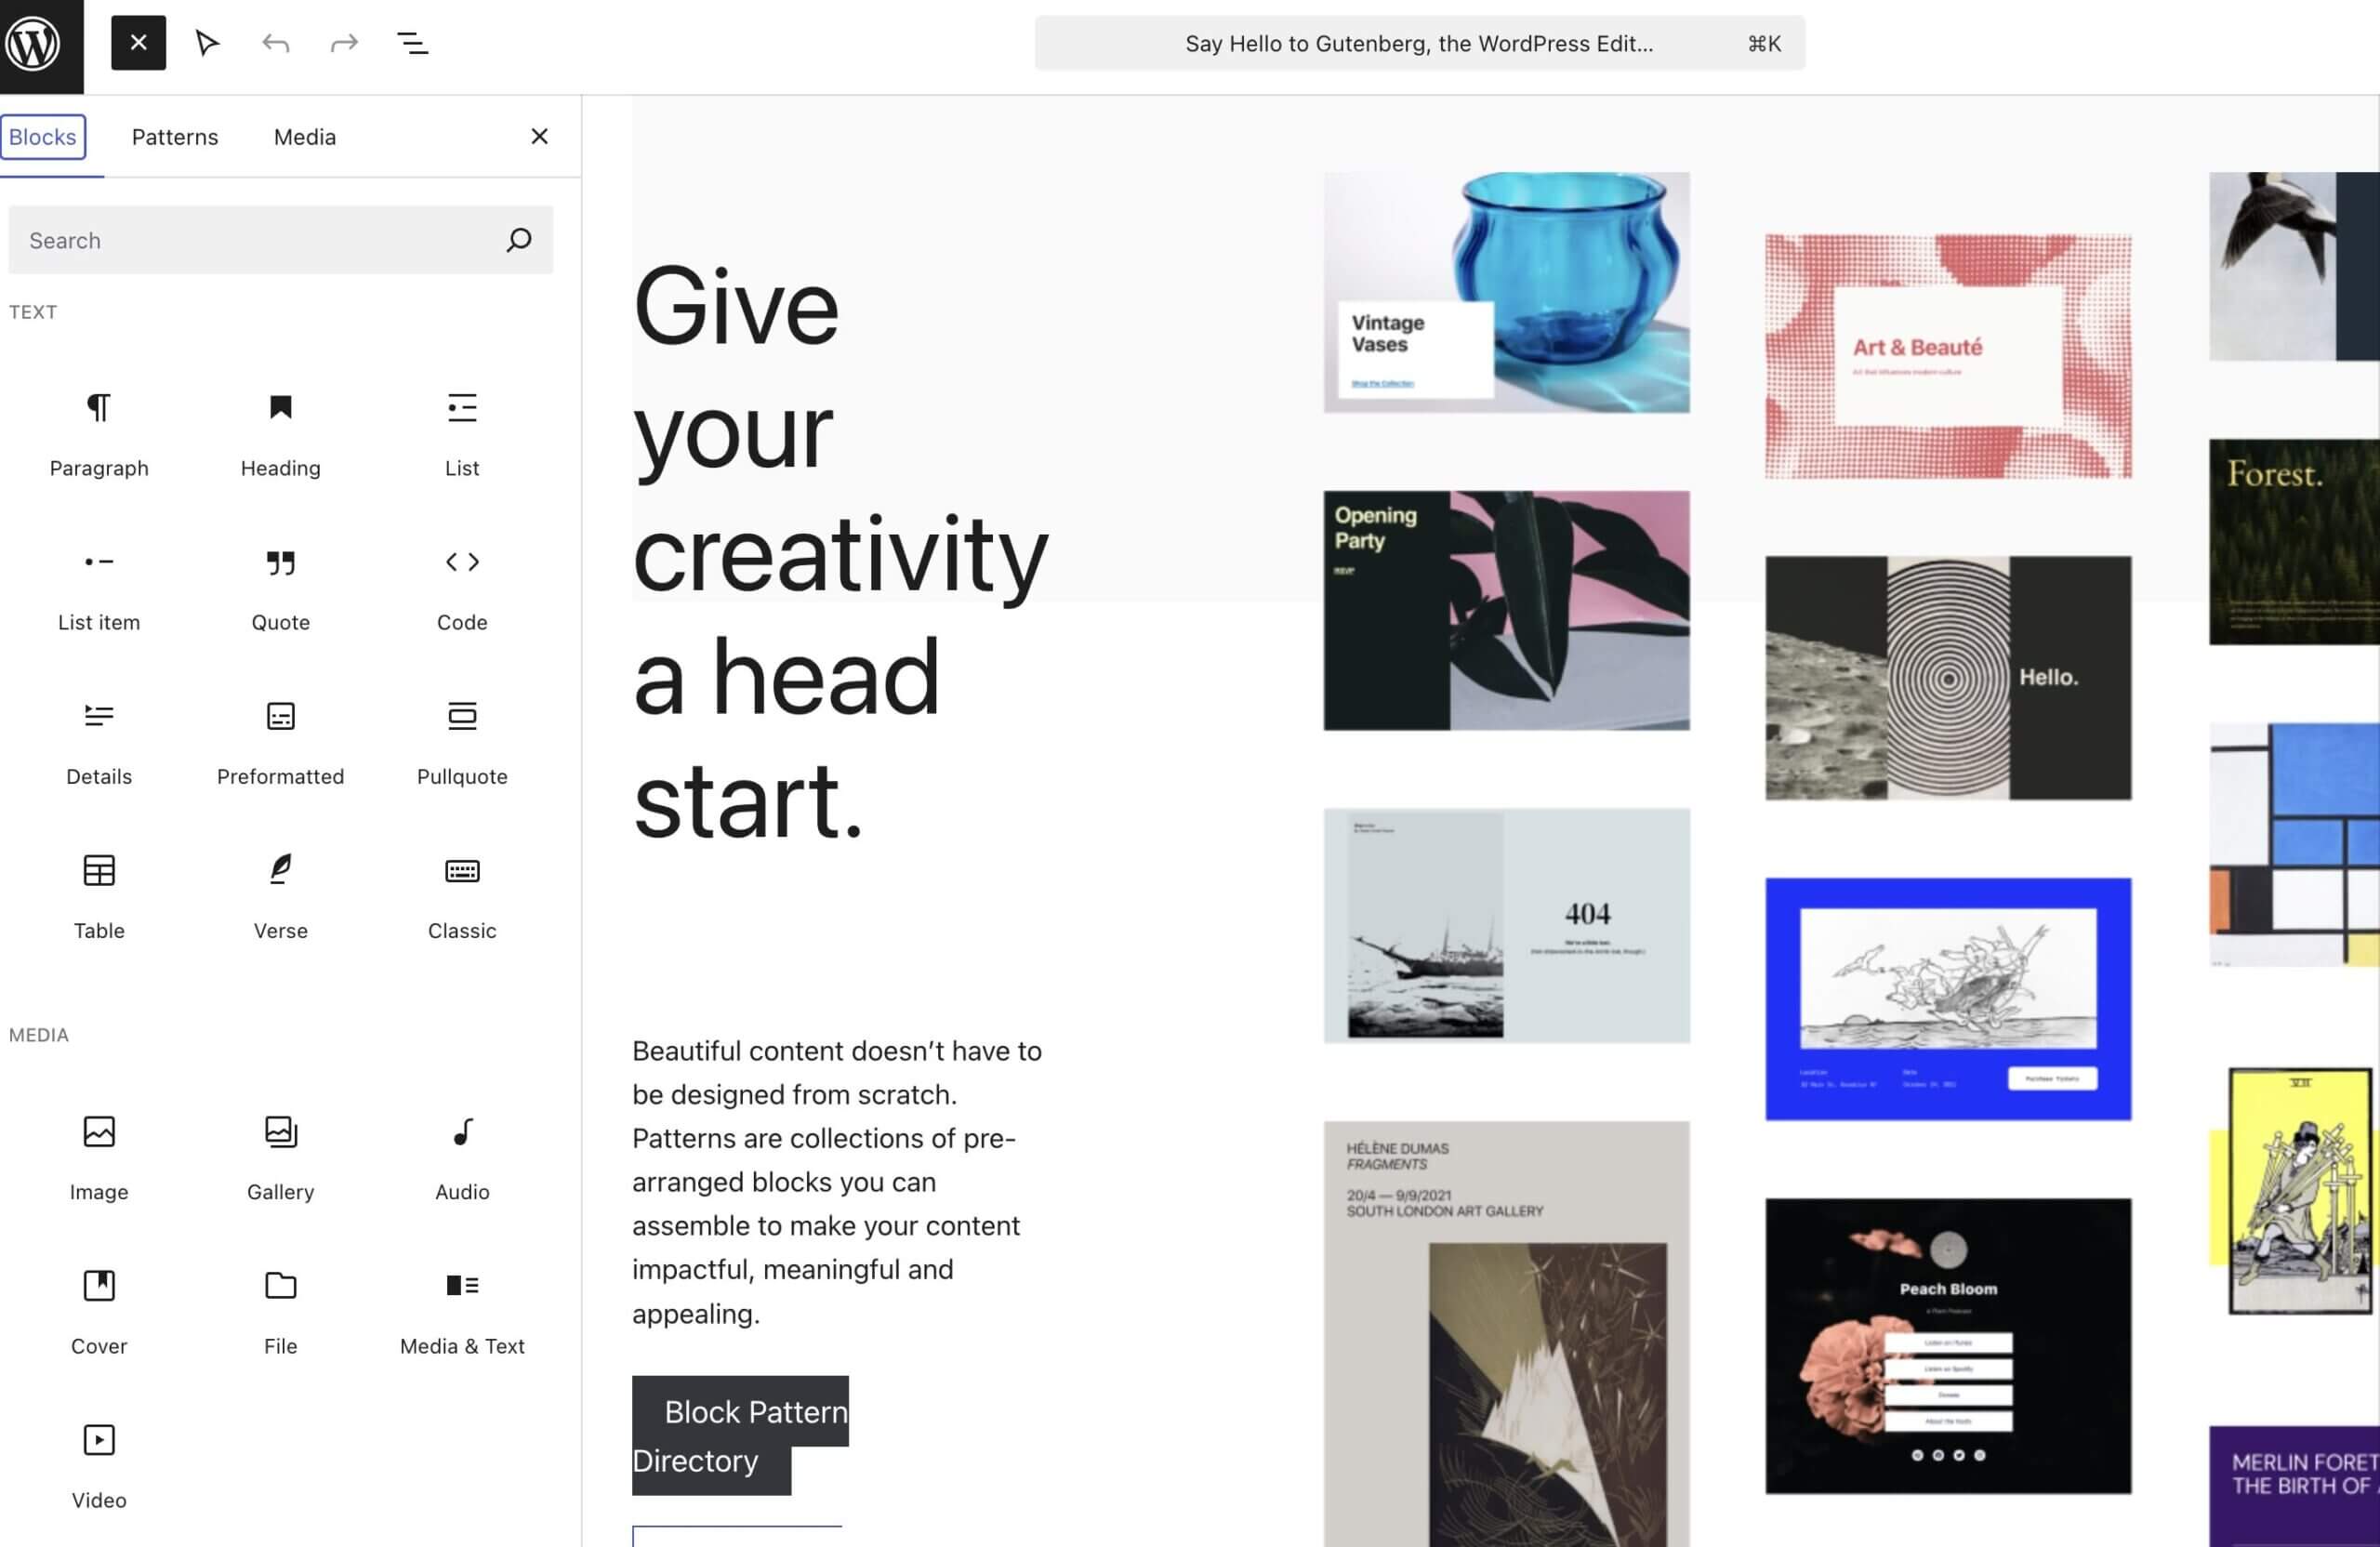Add a Gallery block
This screenshot has width=2380, height=1547.
[x=280, y=1157]
